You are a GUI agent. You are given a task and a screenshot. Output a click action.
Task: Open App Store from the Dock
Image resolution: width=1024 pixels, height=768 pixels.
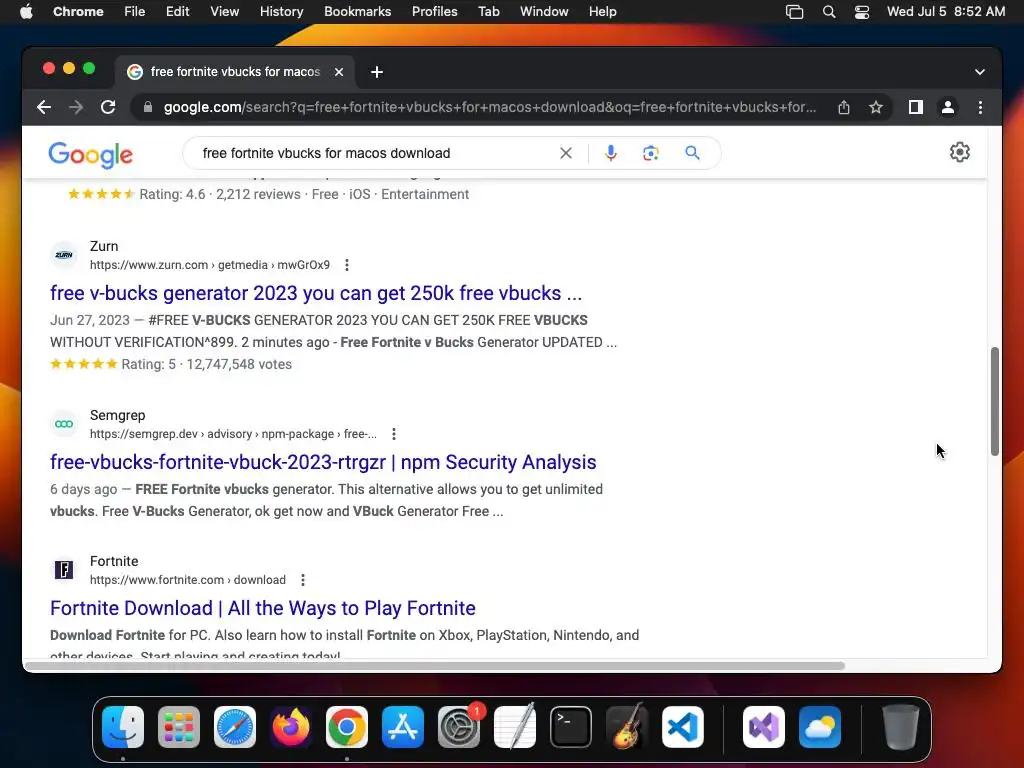(403, 727)
